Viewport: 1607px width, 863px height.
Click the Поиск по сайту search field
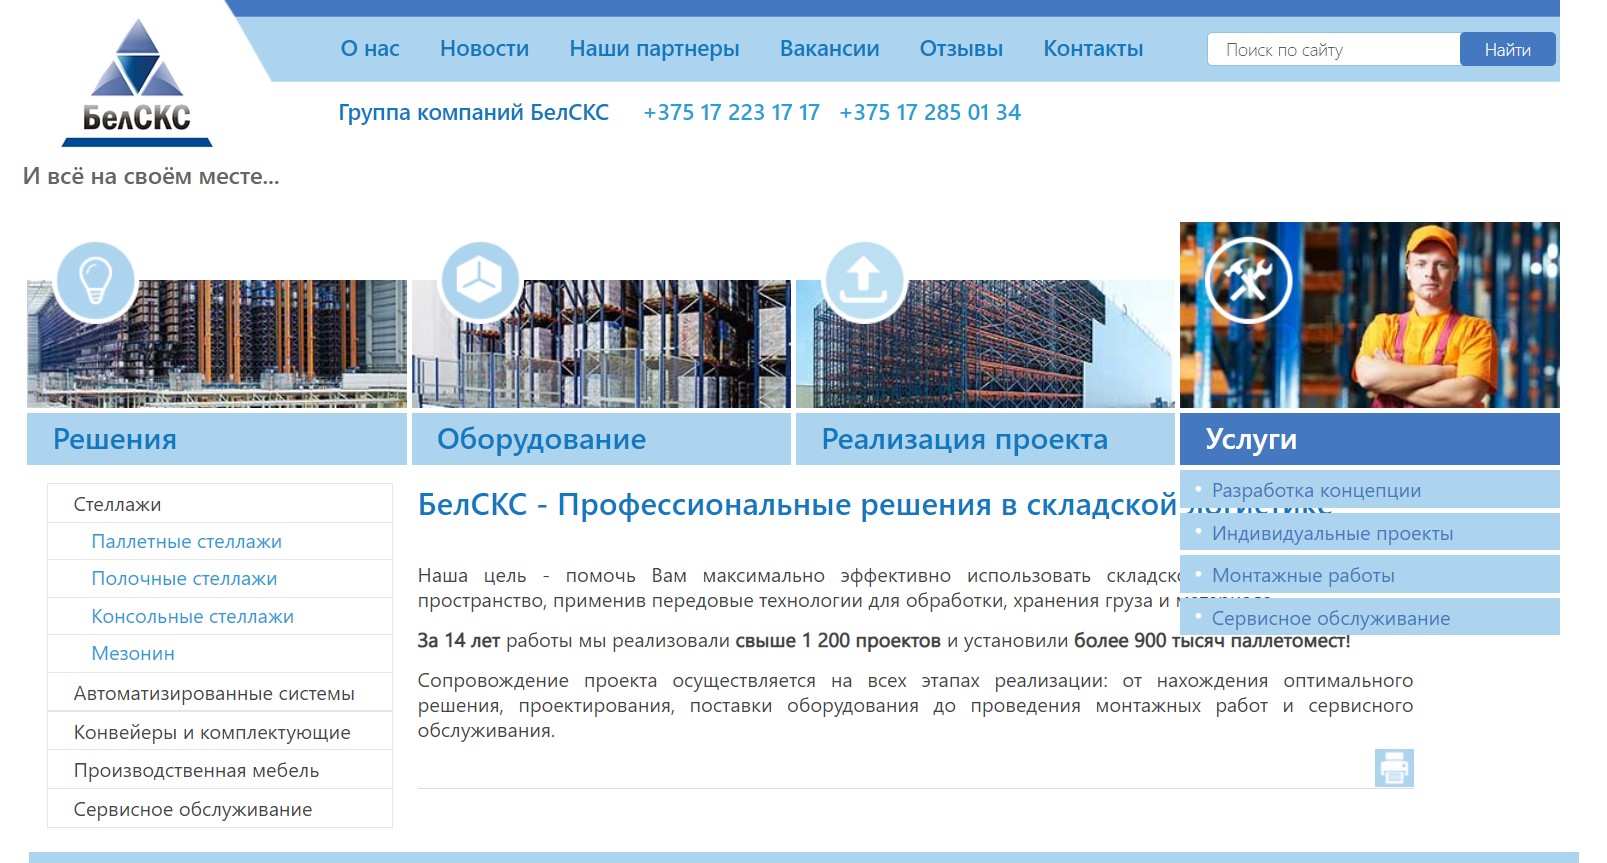pyautogui.click(x=1334, y=49)
